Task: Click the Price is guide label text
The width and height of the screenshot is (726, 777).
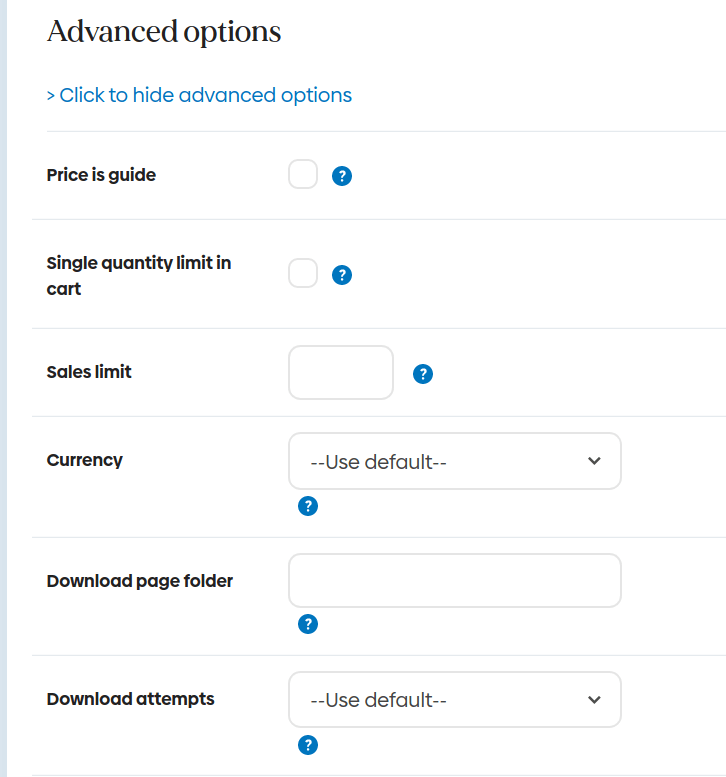Action: (x=101, y=175)
